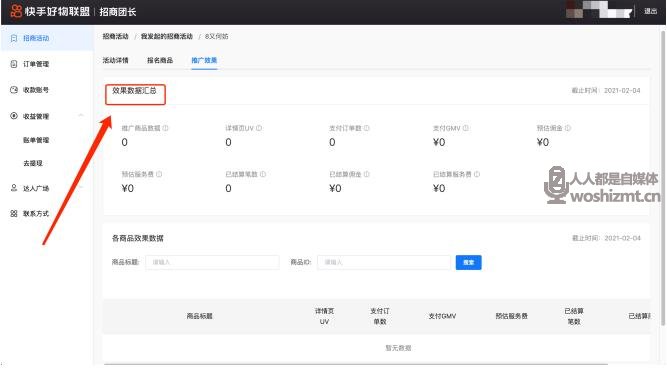
Task: Expand the 达人广场 submenu arrow
Action: [x=81, y=188]
